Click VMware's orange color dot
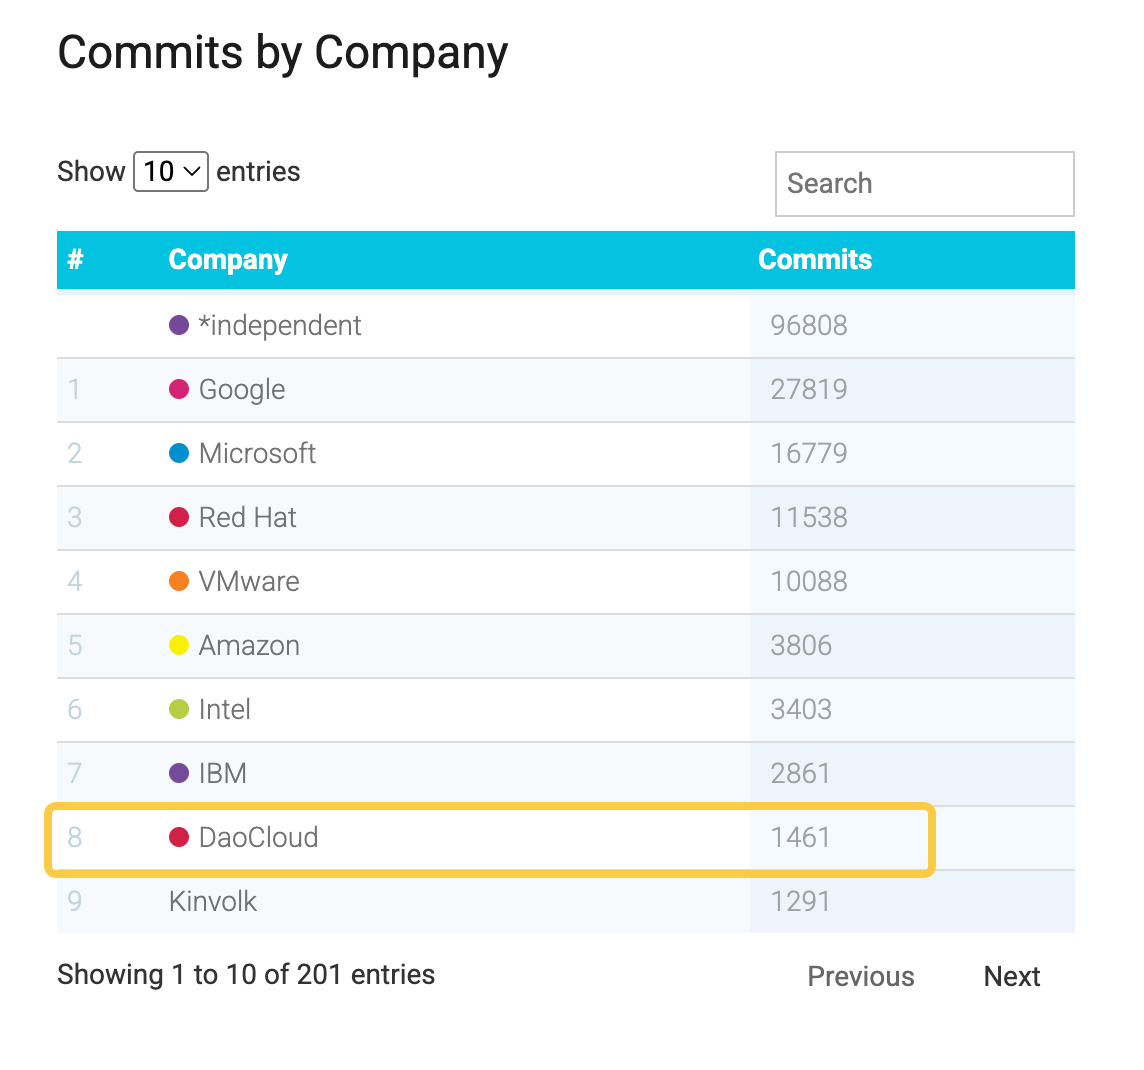Image resolution: width=1144 pixels, height=1070 pixels. [x=179, y=581]
